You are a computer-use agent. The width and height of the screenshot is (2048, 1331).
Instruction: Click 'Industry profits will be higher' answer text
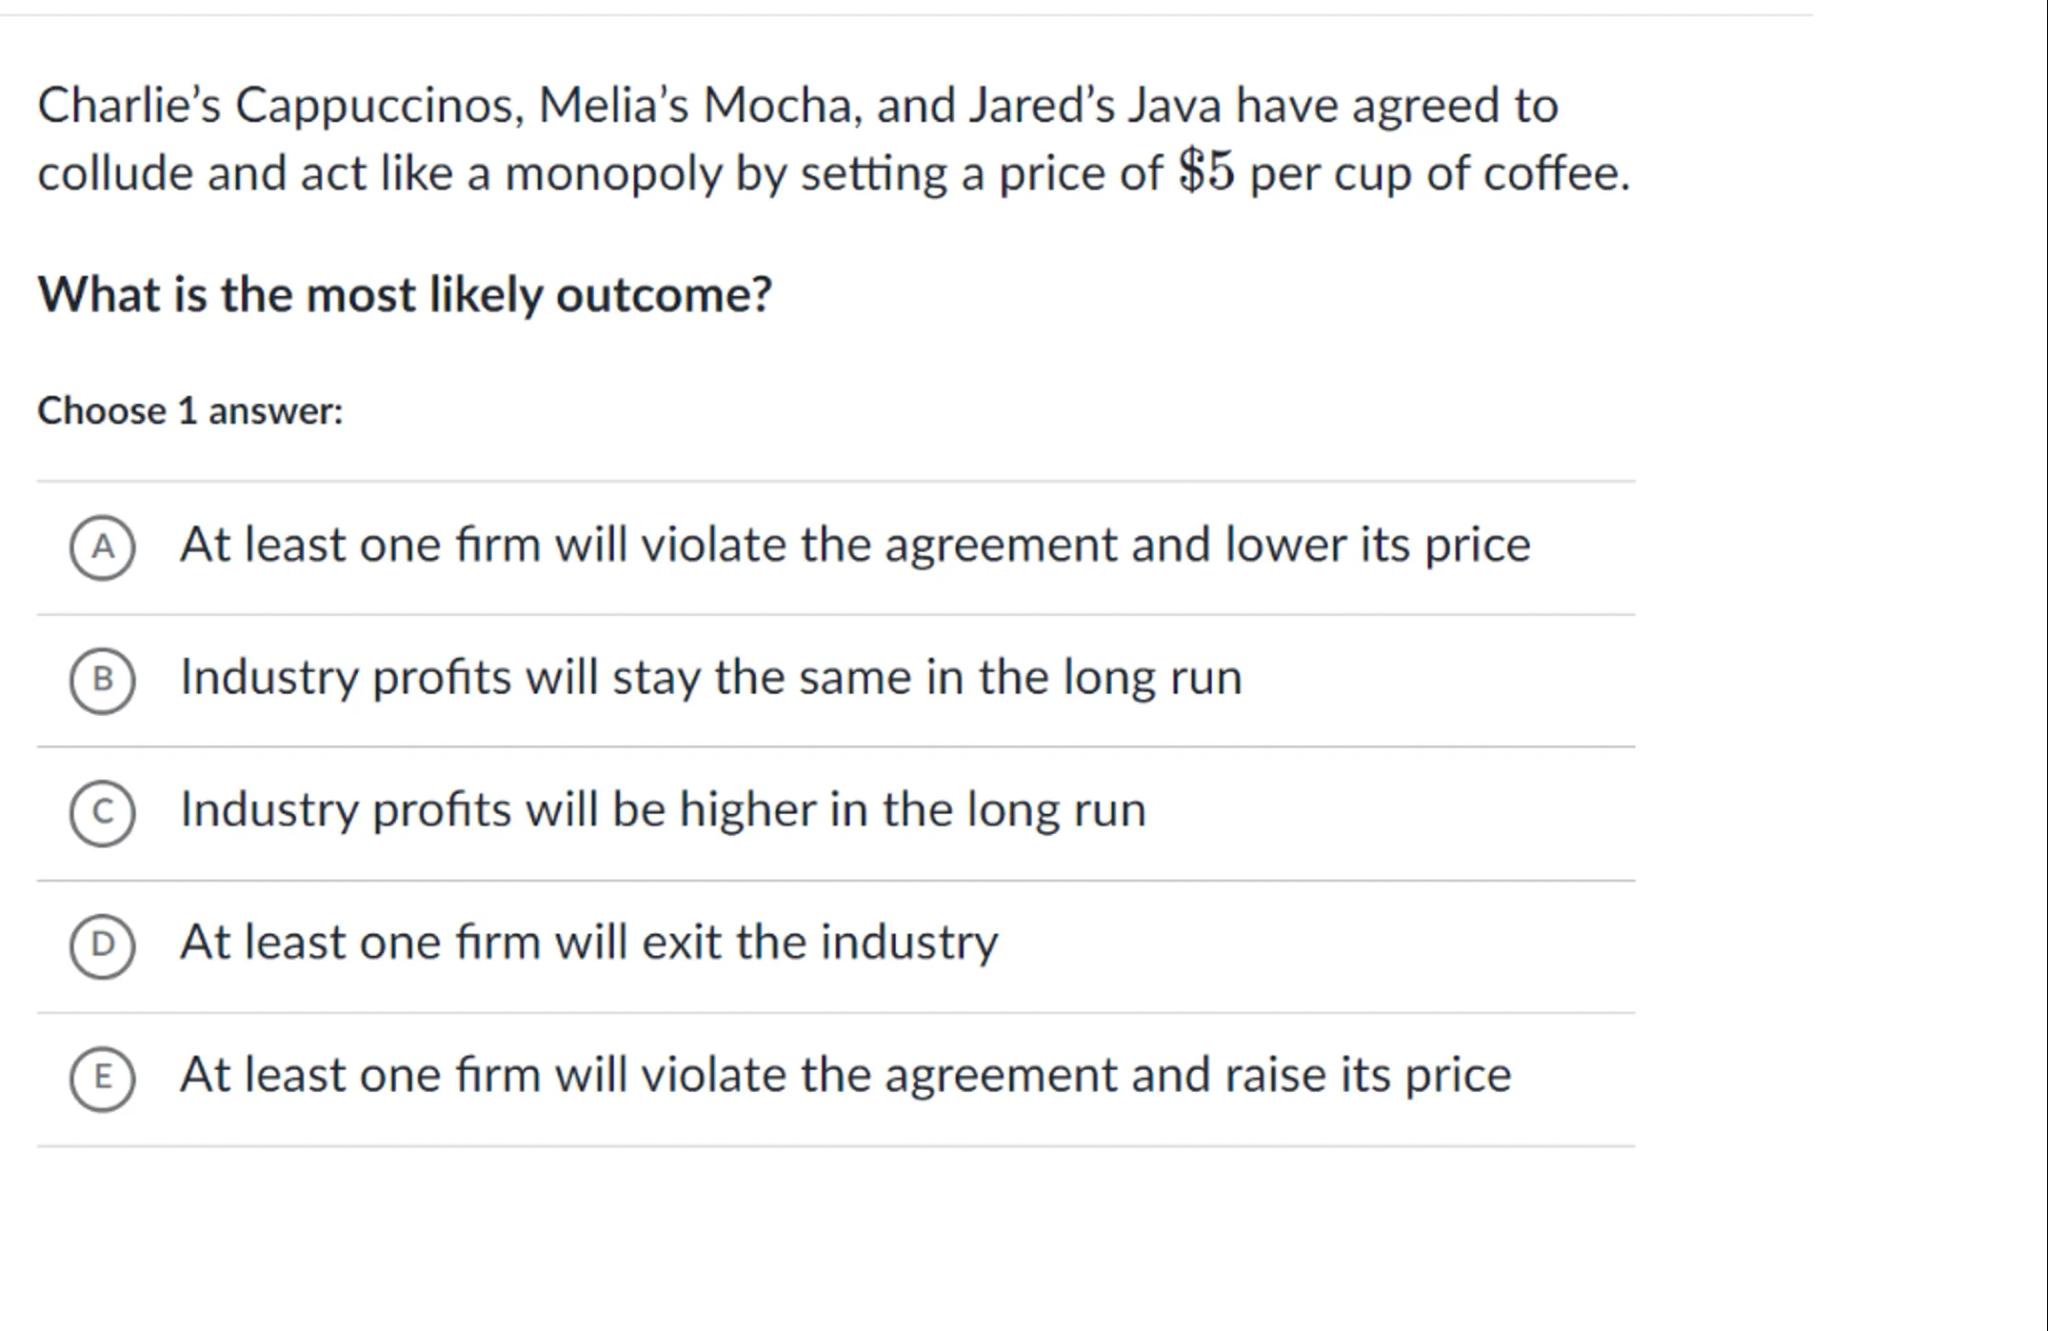(x=662, y=810)
